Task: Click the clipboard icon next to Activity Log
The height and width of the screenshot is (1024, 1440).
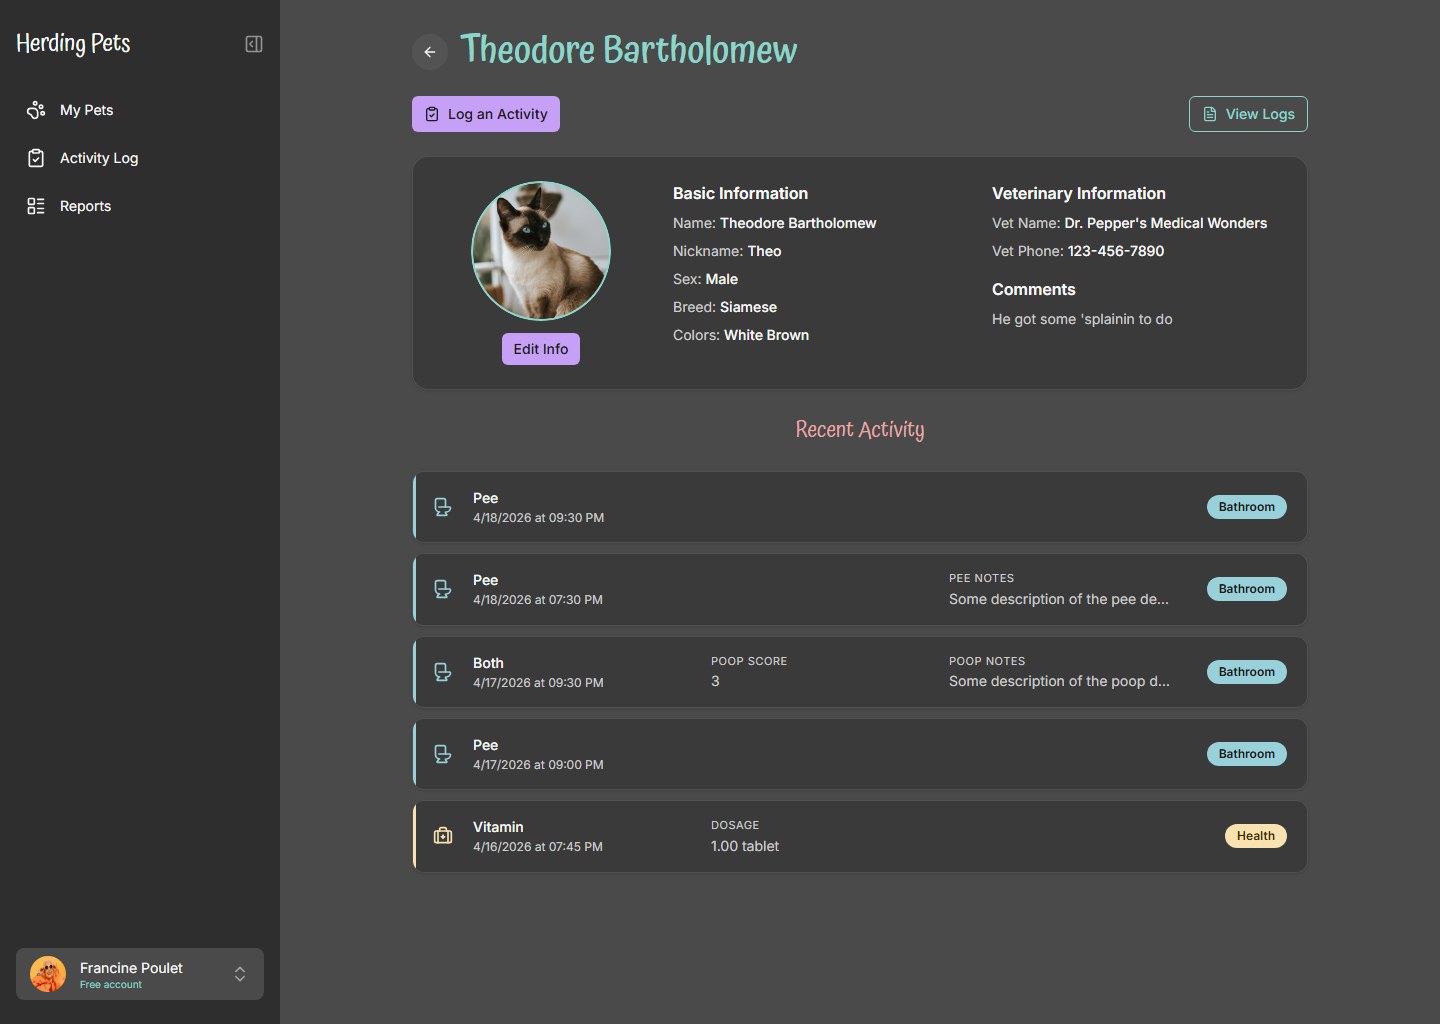Action: tap(36, 158)
